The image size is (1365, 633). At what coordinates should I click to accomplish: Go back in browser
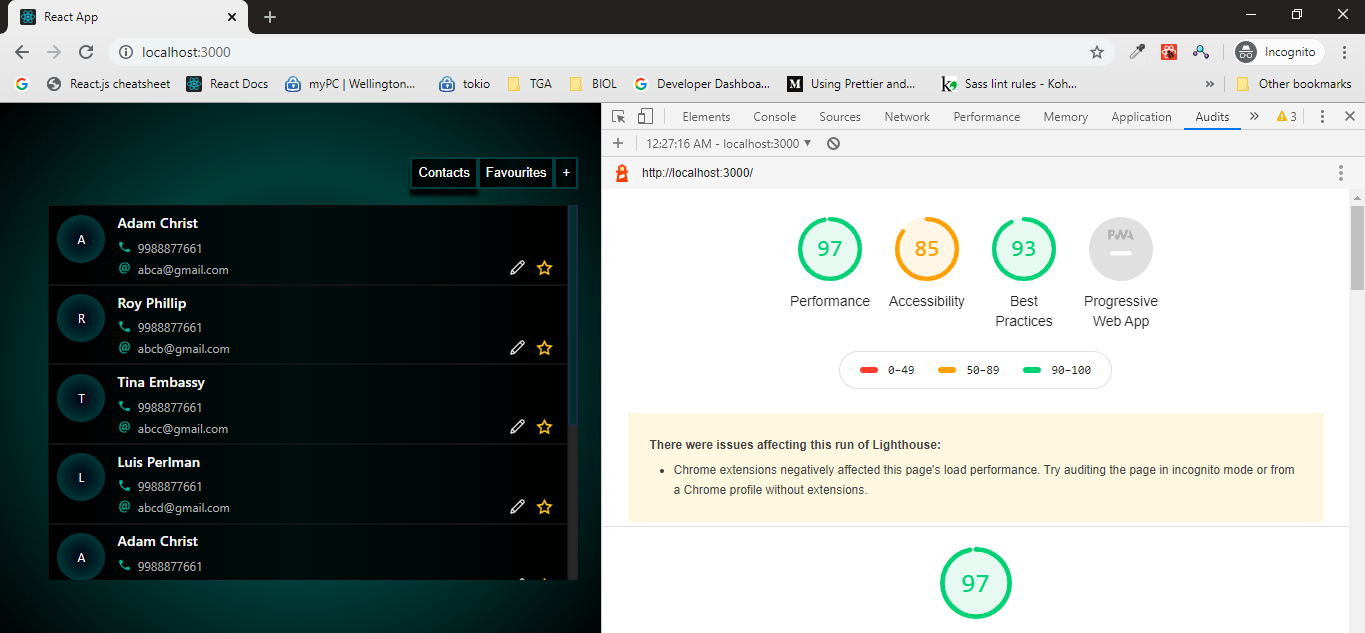[x=22, y=52]
